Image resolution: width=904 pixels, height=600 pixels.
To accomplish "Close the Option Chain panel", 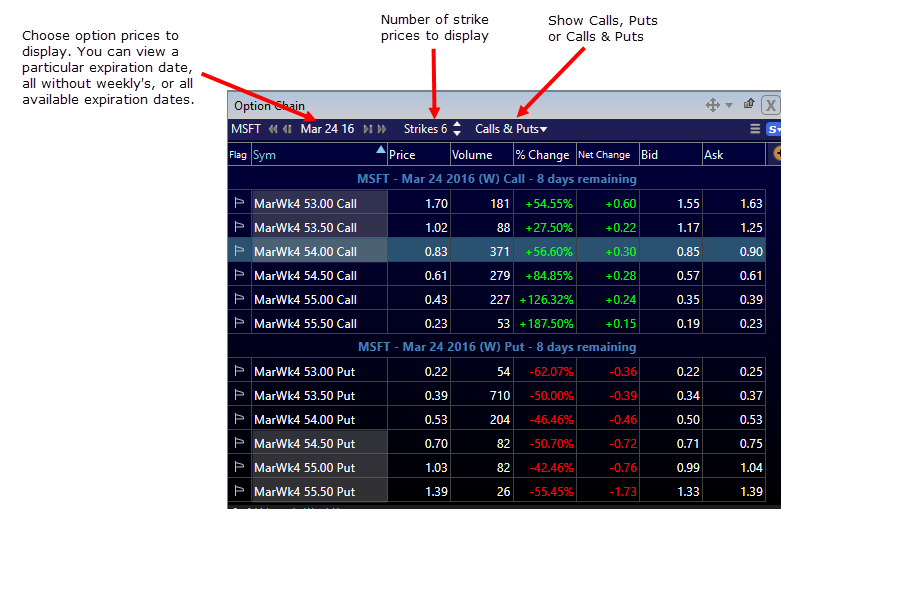I will (770, 105).
